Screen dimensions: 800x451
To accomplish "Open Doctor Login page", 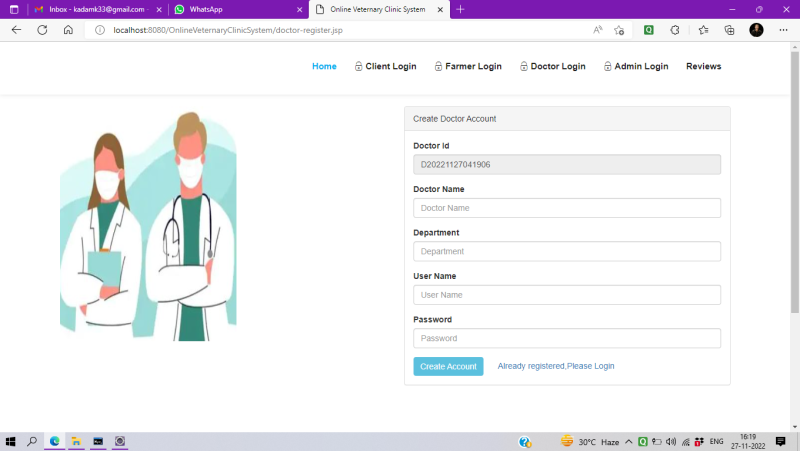I will (553, 66).
